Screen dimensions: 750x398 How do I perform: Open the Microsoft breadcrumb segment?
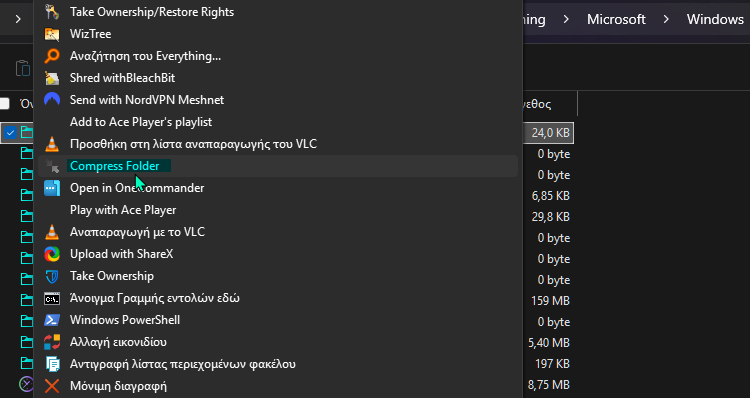[616, 20]
